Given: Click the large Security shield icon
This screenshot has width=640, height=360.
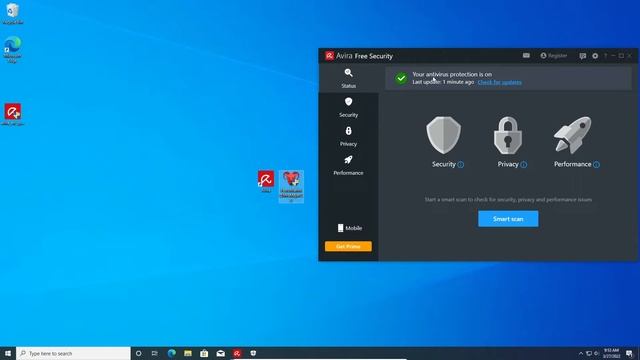Looking at the screenshot, I should coord(444,135).
